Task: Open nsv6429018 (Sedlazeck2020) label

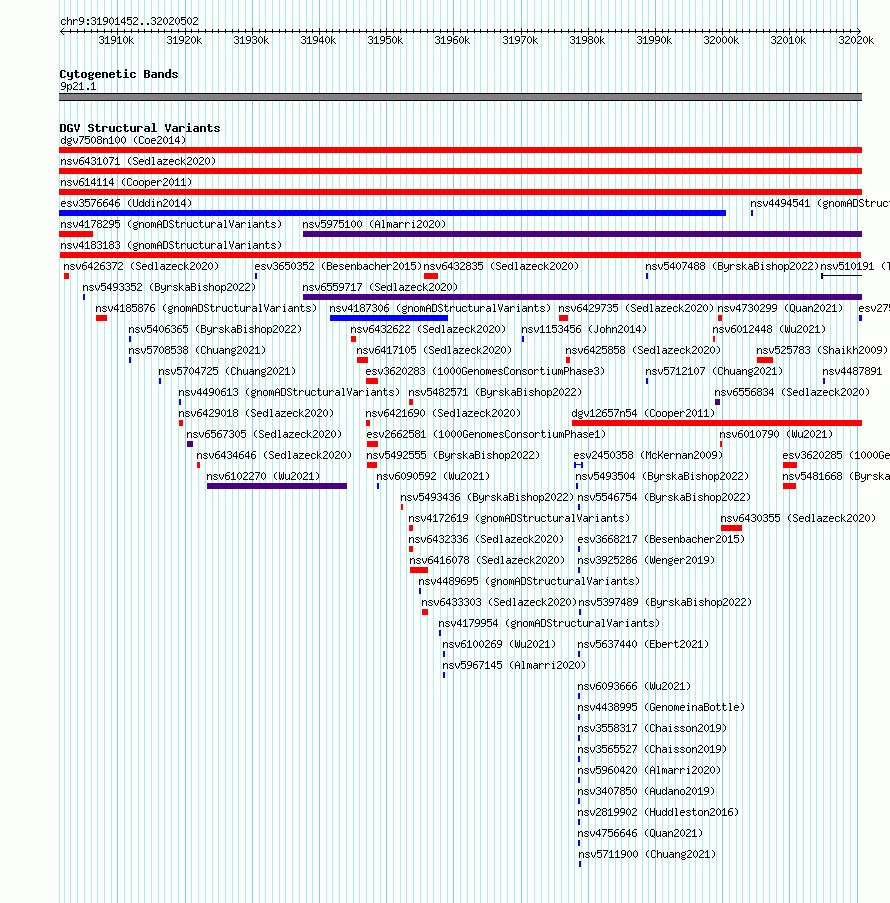Action: (256, 413)
